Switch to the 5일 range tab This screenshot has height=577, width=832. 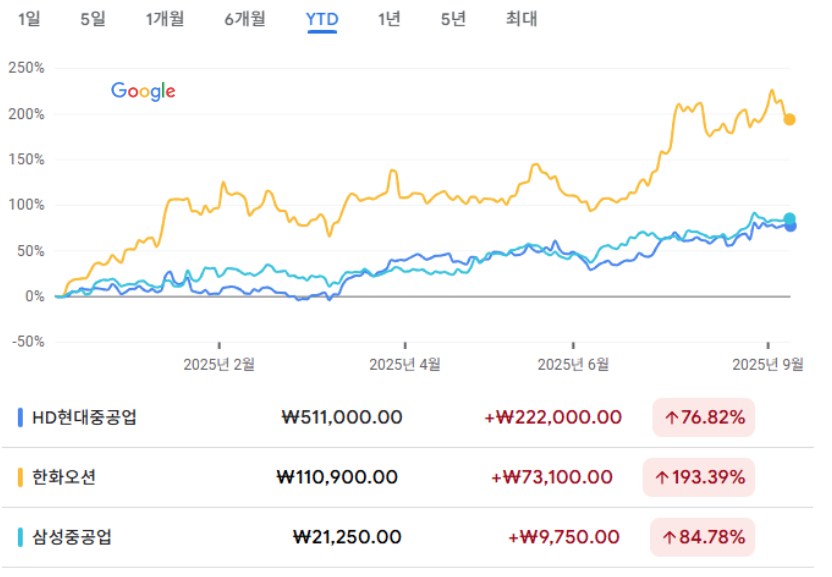tap(93, 19)
